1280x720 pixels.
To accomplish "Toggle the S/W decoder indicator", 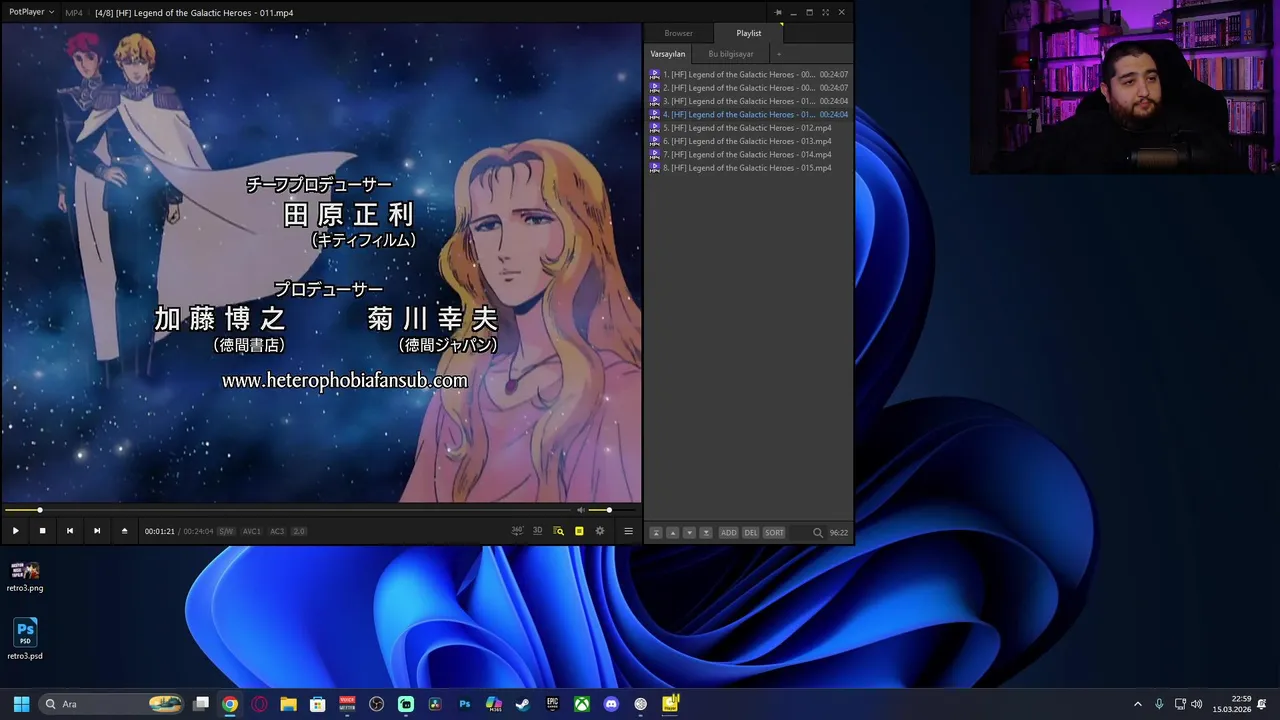I will click(x=226, y=531).
